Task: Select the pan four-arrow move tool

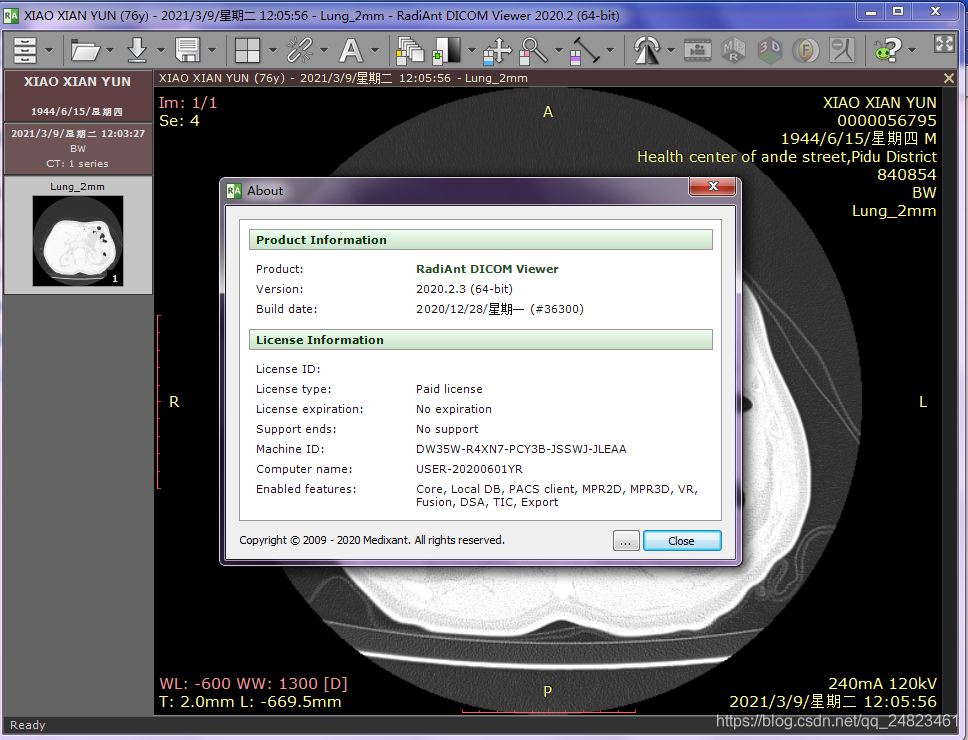Action: [498, 50]
